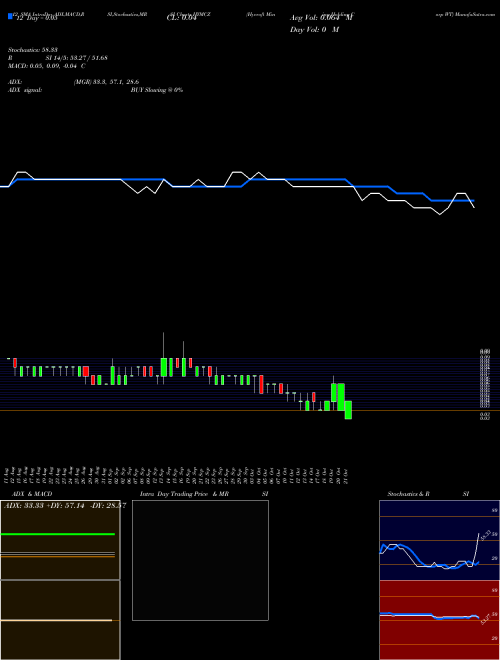Click the '21 Oct' last date label
Image resolution: width=500 pixels, height=660 pixels.
[346, 476]
